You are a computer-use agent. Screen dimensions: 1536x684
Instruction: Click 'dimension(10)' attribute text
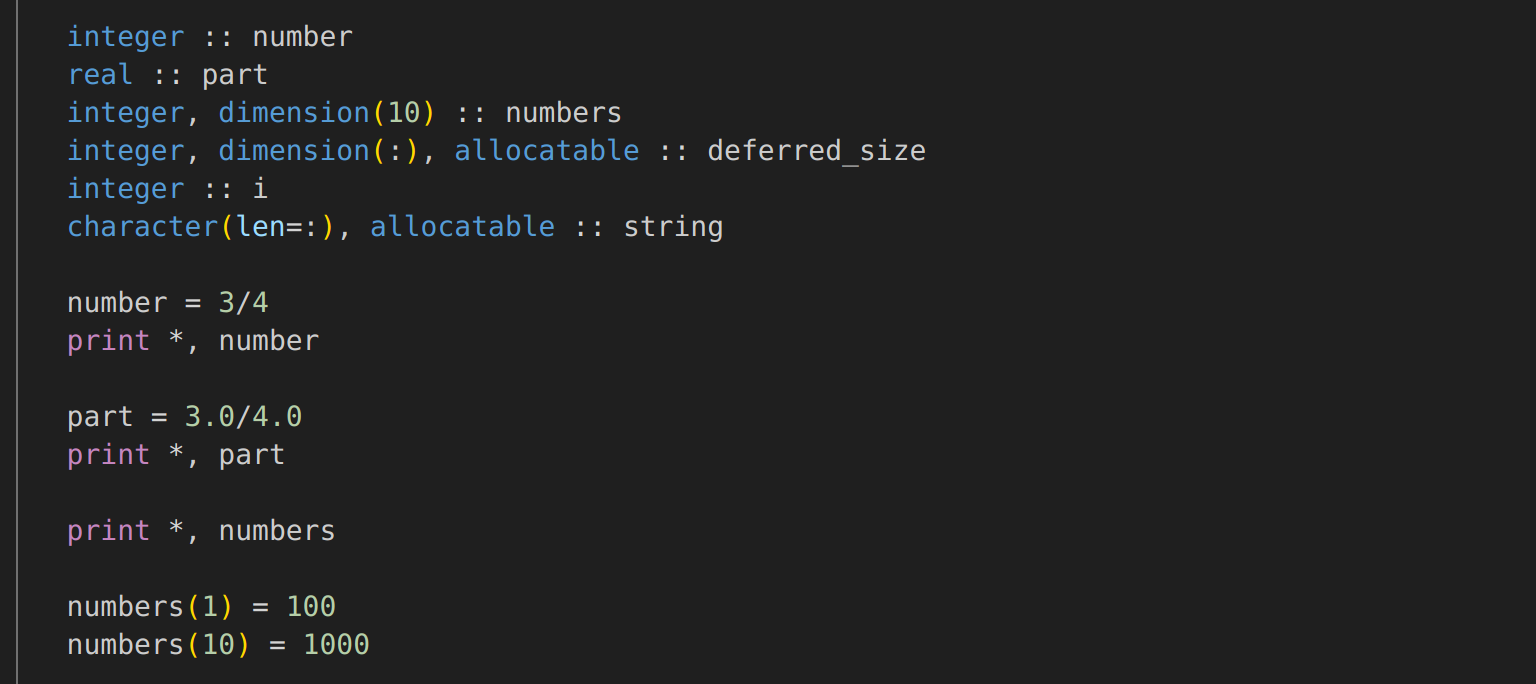327,113
